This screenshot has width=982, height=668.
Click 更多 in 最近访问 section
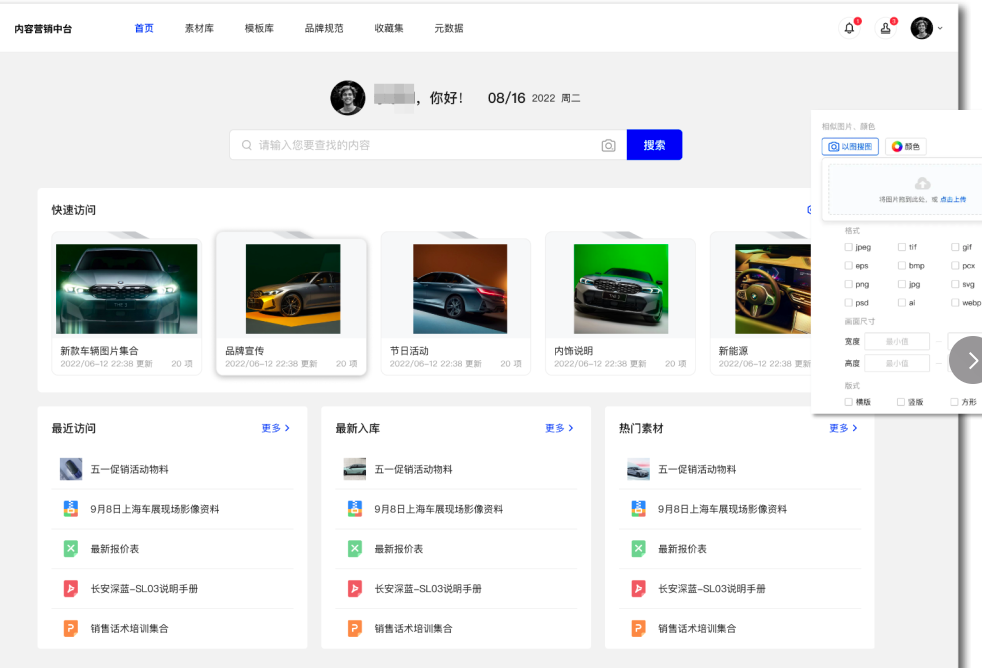pos(276,428)
